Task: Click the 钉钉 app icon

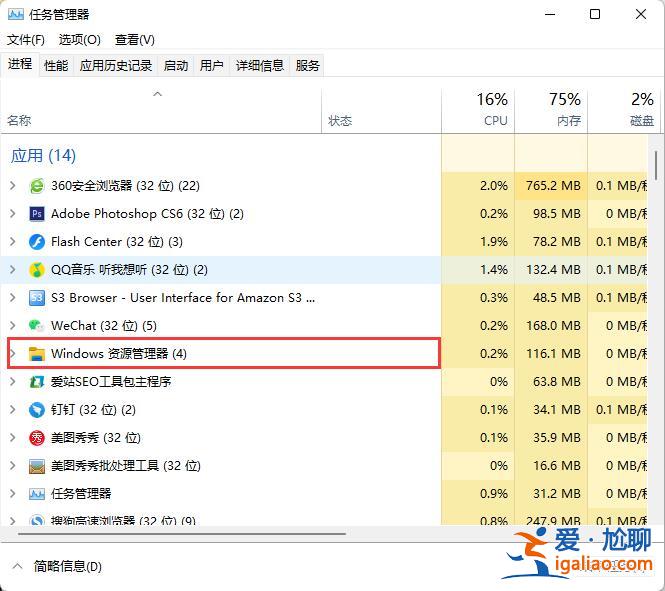Action: [37, 410]
